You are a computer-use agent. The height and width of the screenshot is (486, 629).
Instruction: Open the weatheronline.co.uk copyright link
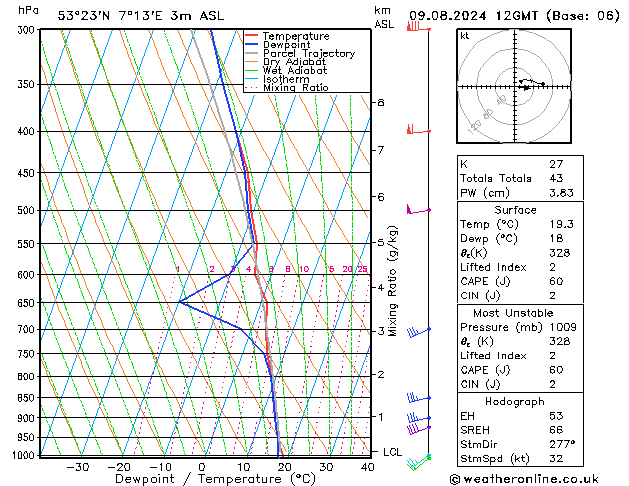pos(524,479)
